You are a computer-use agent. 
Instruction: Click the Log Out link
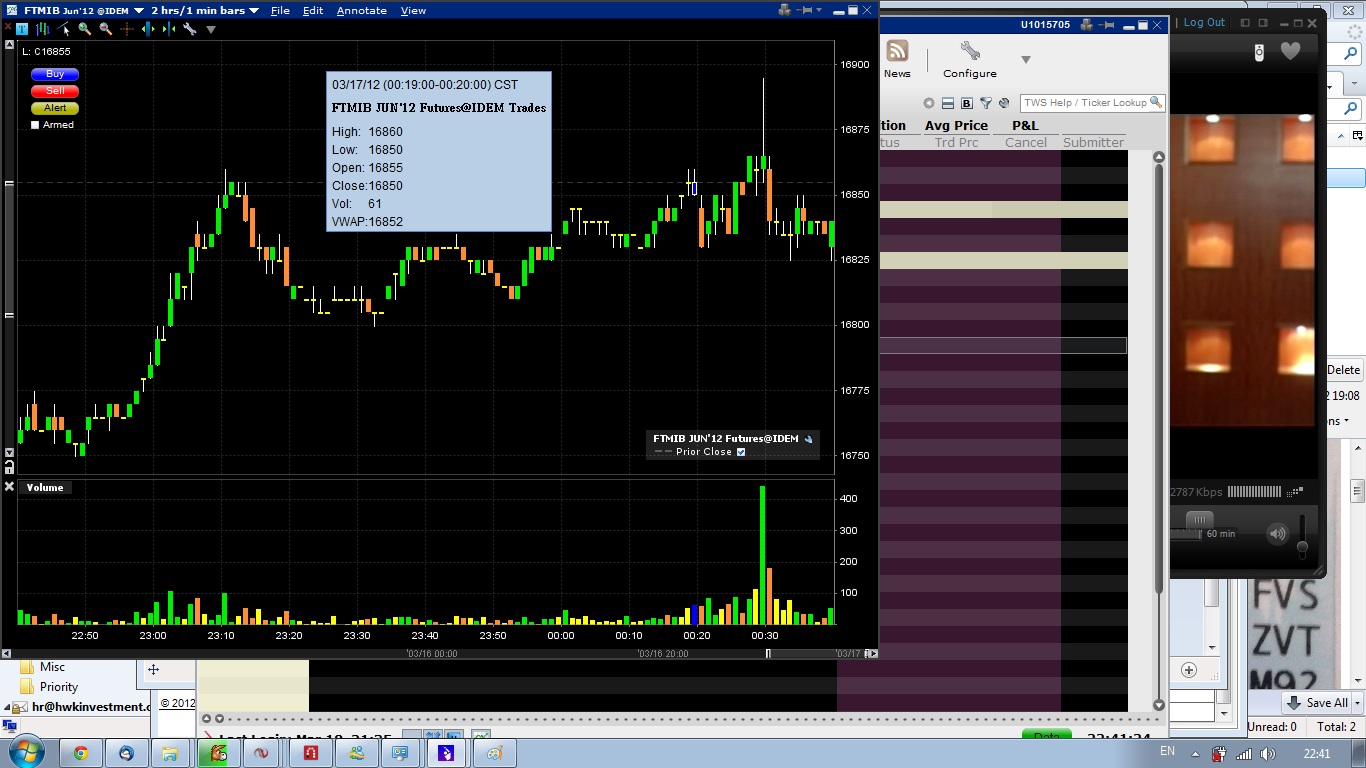coord(1204,22)
